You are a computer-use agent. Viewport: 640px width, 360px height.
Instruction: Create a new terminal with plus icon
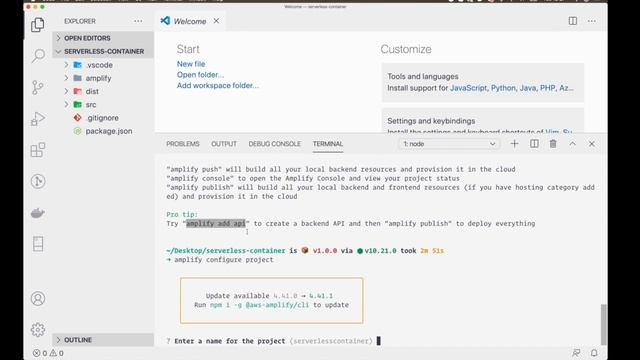(514, 144)
